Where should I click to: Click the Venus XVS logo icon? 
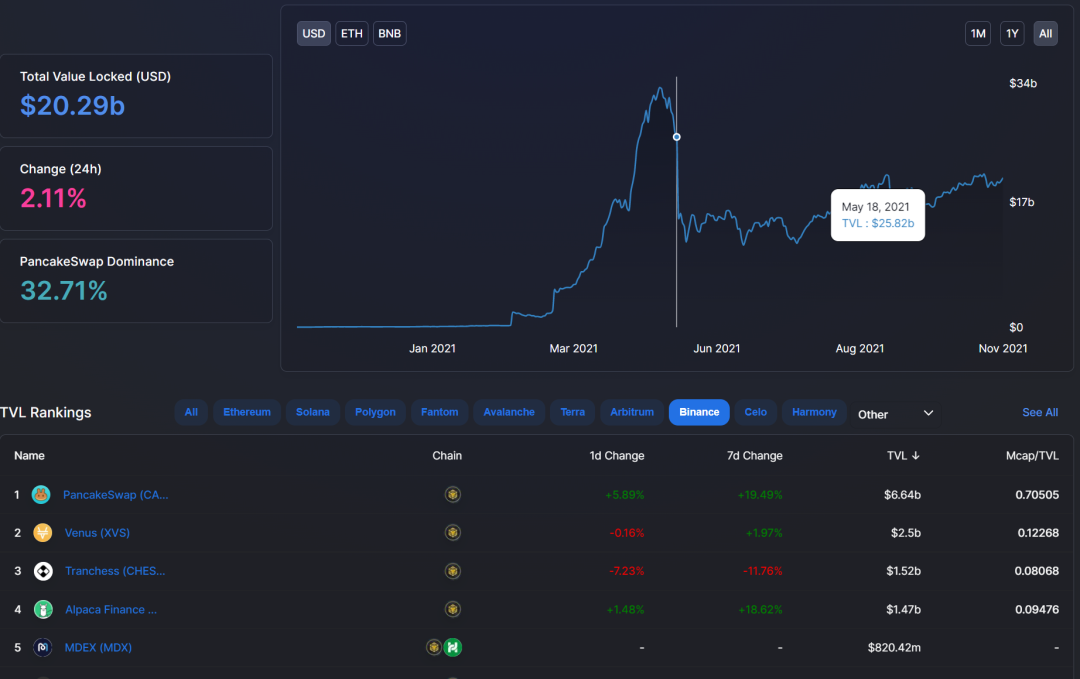[x=43, y=532]
